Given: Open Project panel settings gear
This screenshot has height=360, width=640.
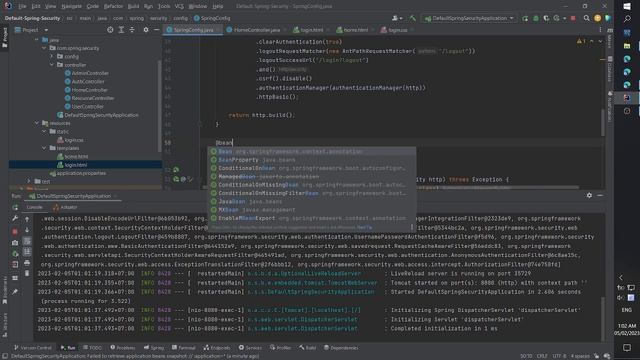Looking at the screenshot, I should click(146, 30).
